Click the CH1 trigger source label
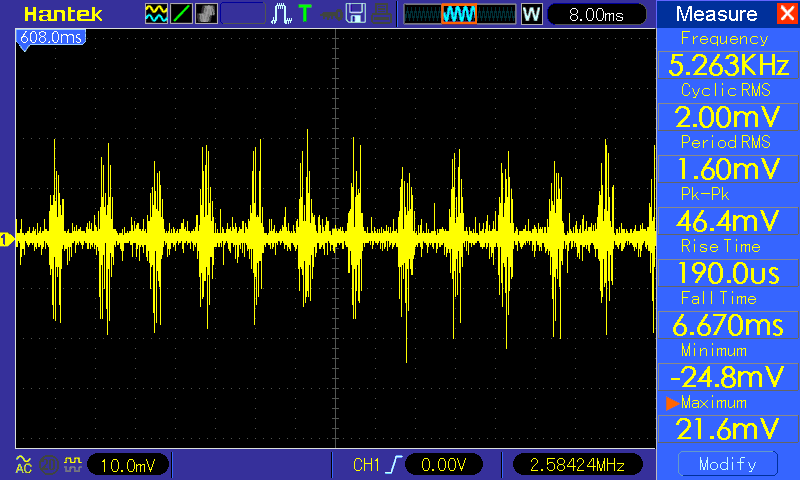 [x=366, y=465]
